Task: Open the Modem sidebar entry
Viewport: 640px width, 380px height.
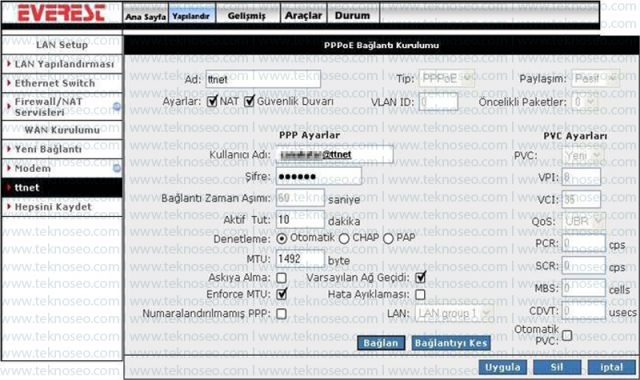Action: click(x=62, y=168)
